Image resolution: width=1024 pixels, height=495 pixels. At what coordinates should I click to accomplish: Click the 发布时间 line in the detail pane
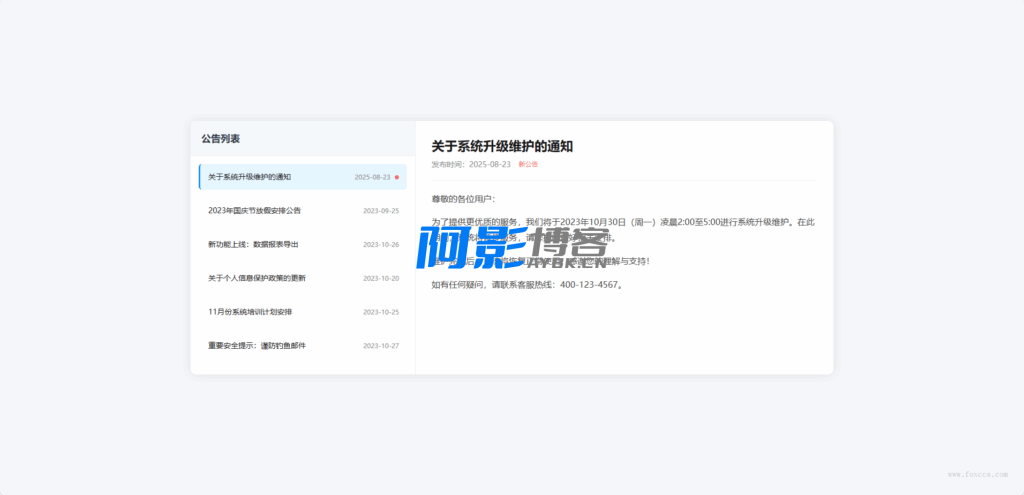click(x=471, y=164)
